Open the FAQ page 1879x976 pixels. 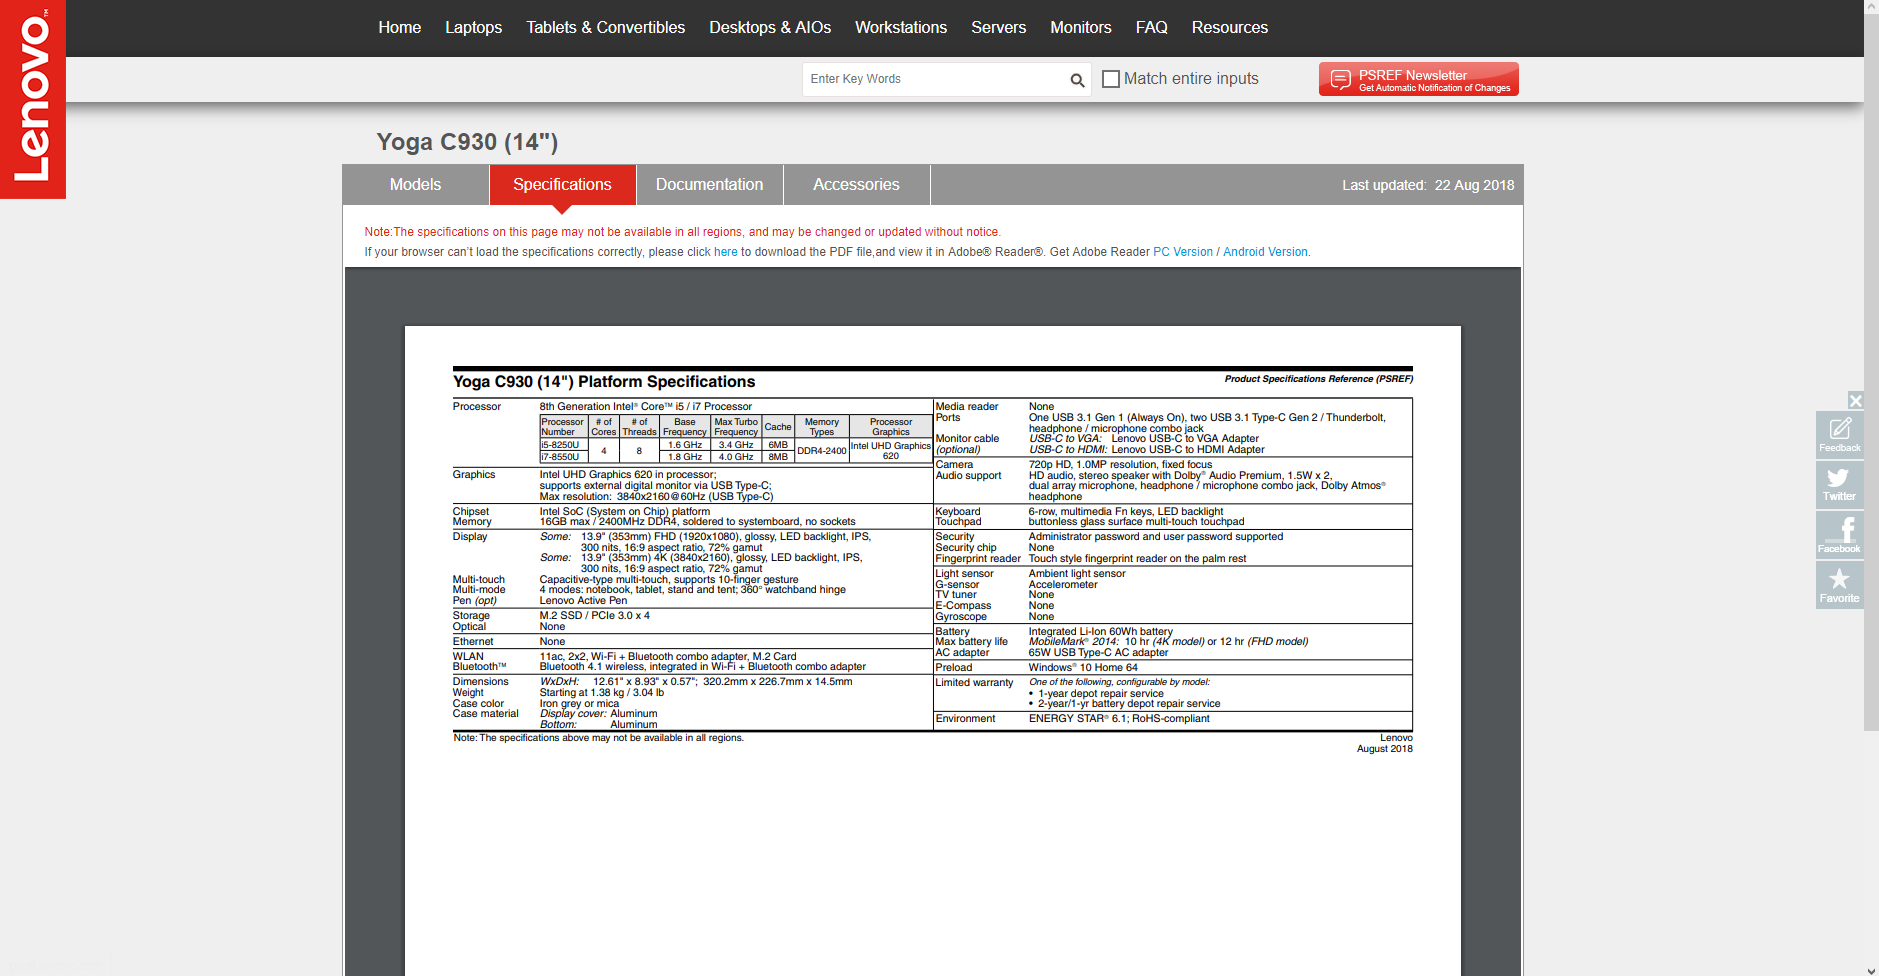coord(1152,28)
